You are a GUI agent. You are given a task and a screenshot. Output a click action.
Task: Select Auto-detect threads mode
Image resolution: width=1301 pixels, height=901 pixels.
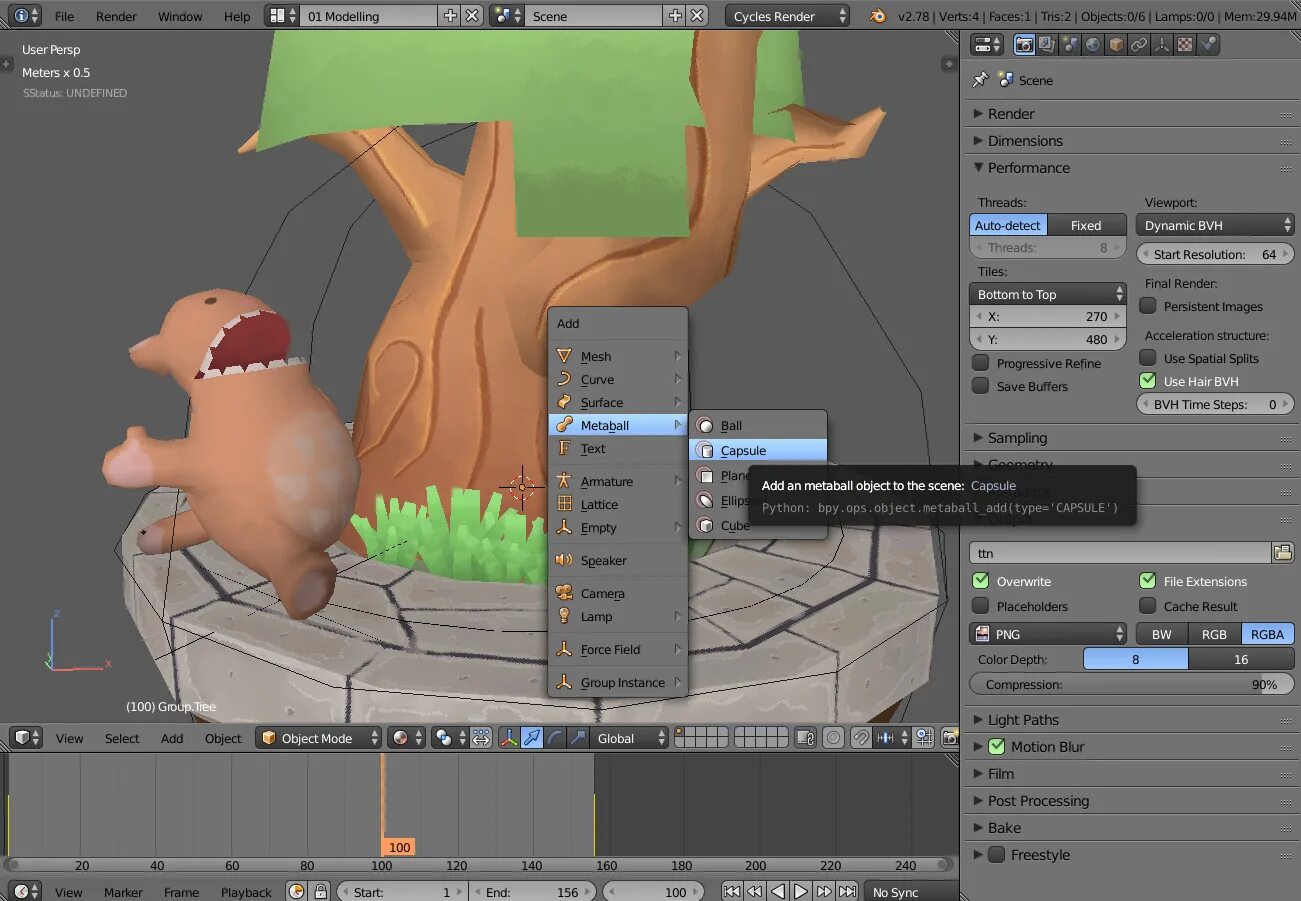click(1008, 225)
